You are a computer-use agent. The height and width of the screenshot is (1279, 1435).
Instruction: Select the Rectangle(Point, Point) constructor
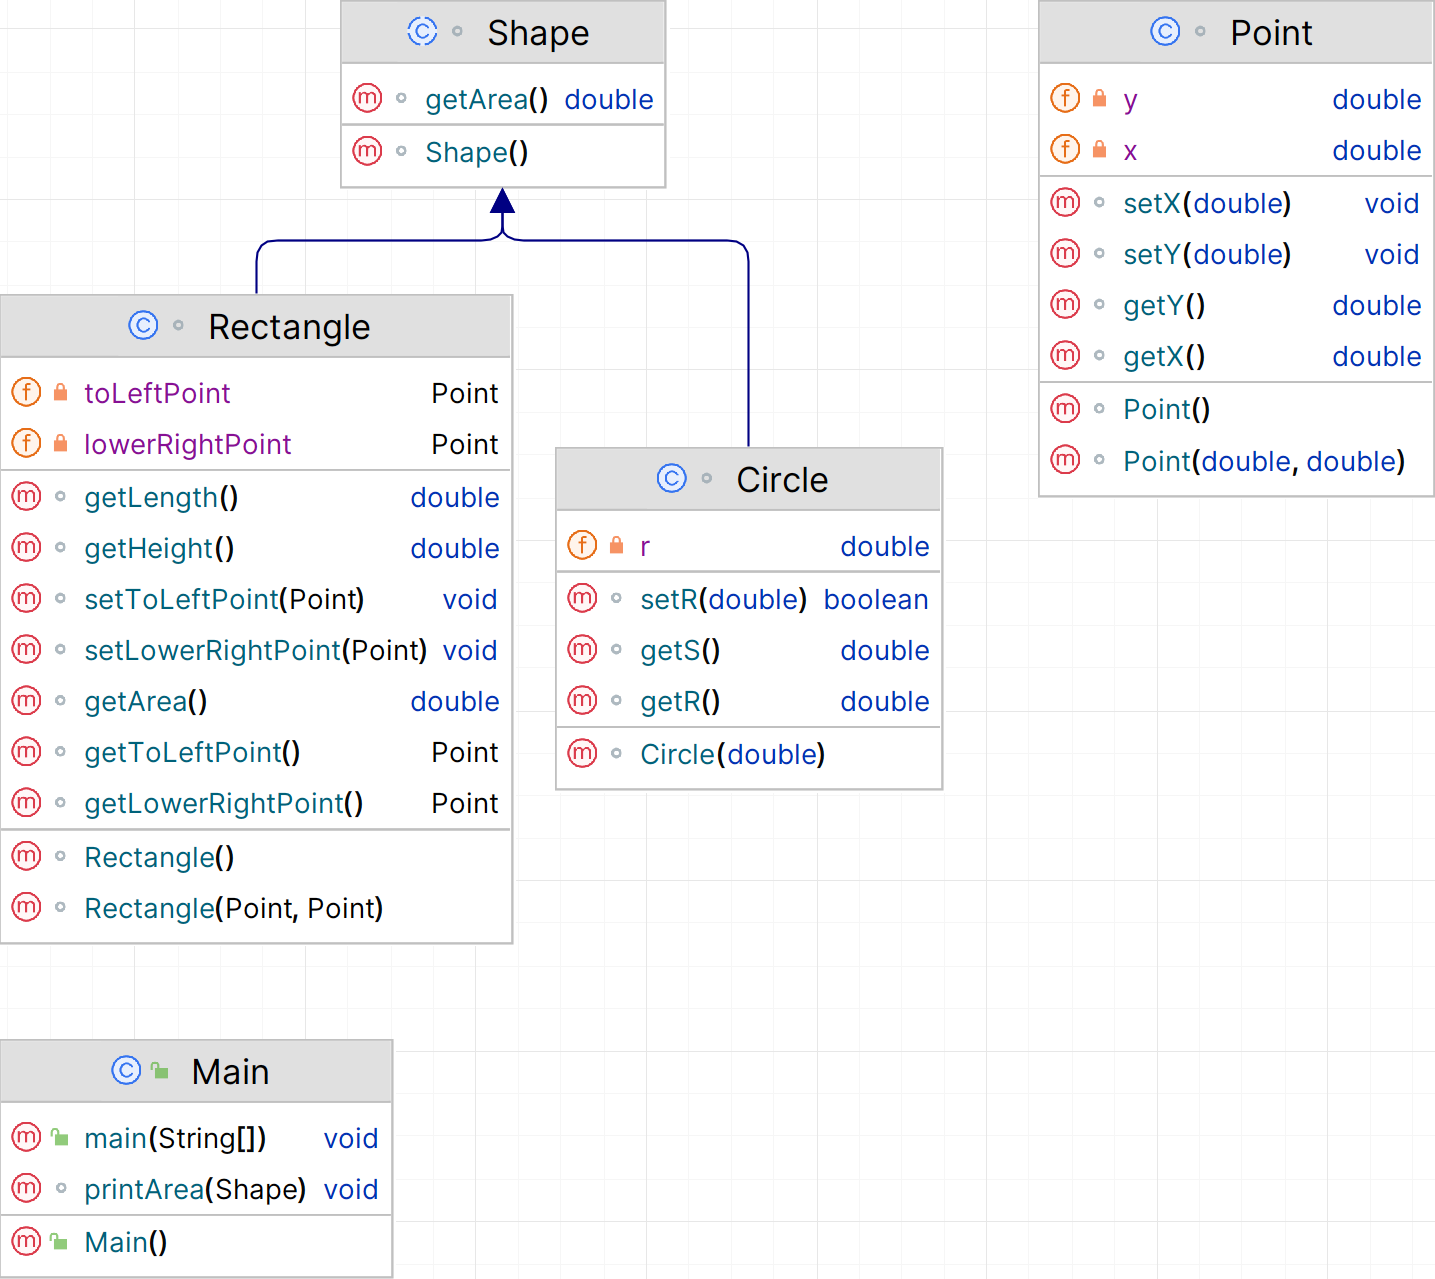233,908
